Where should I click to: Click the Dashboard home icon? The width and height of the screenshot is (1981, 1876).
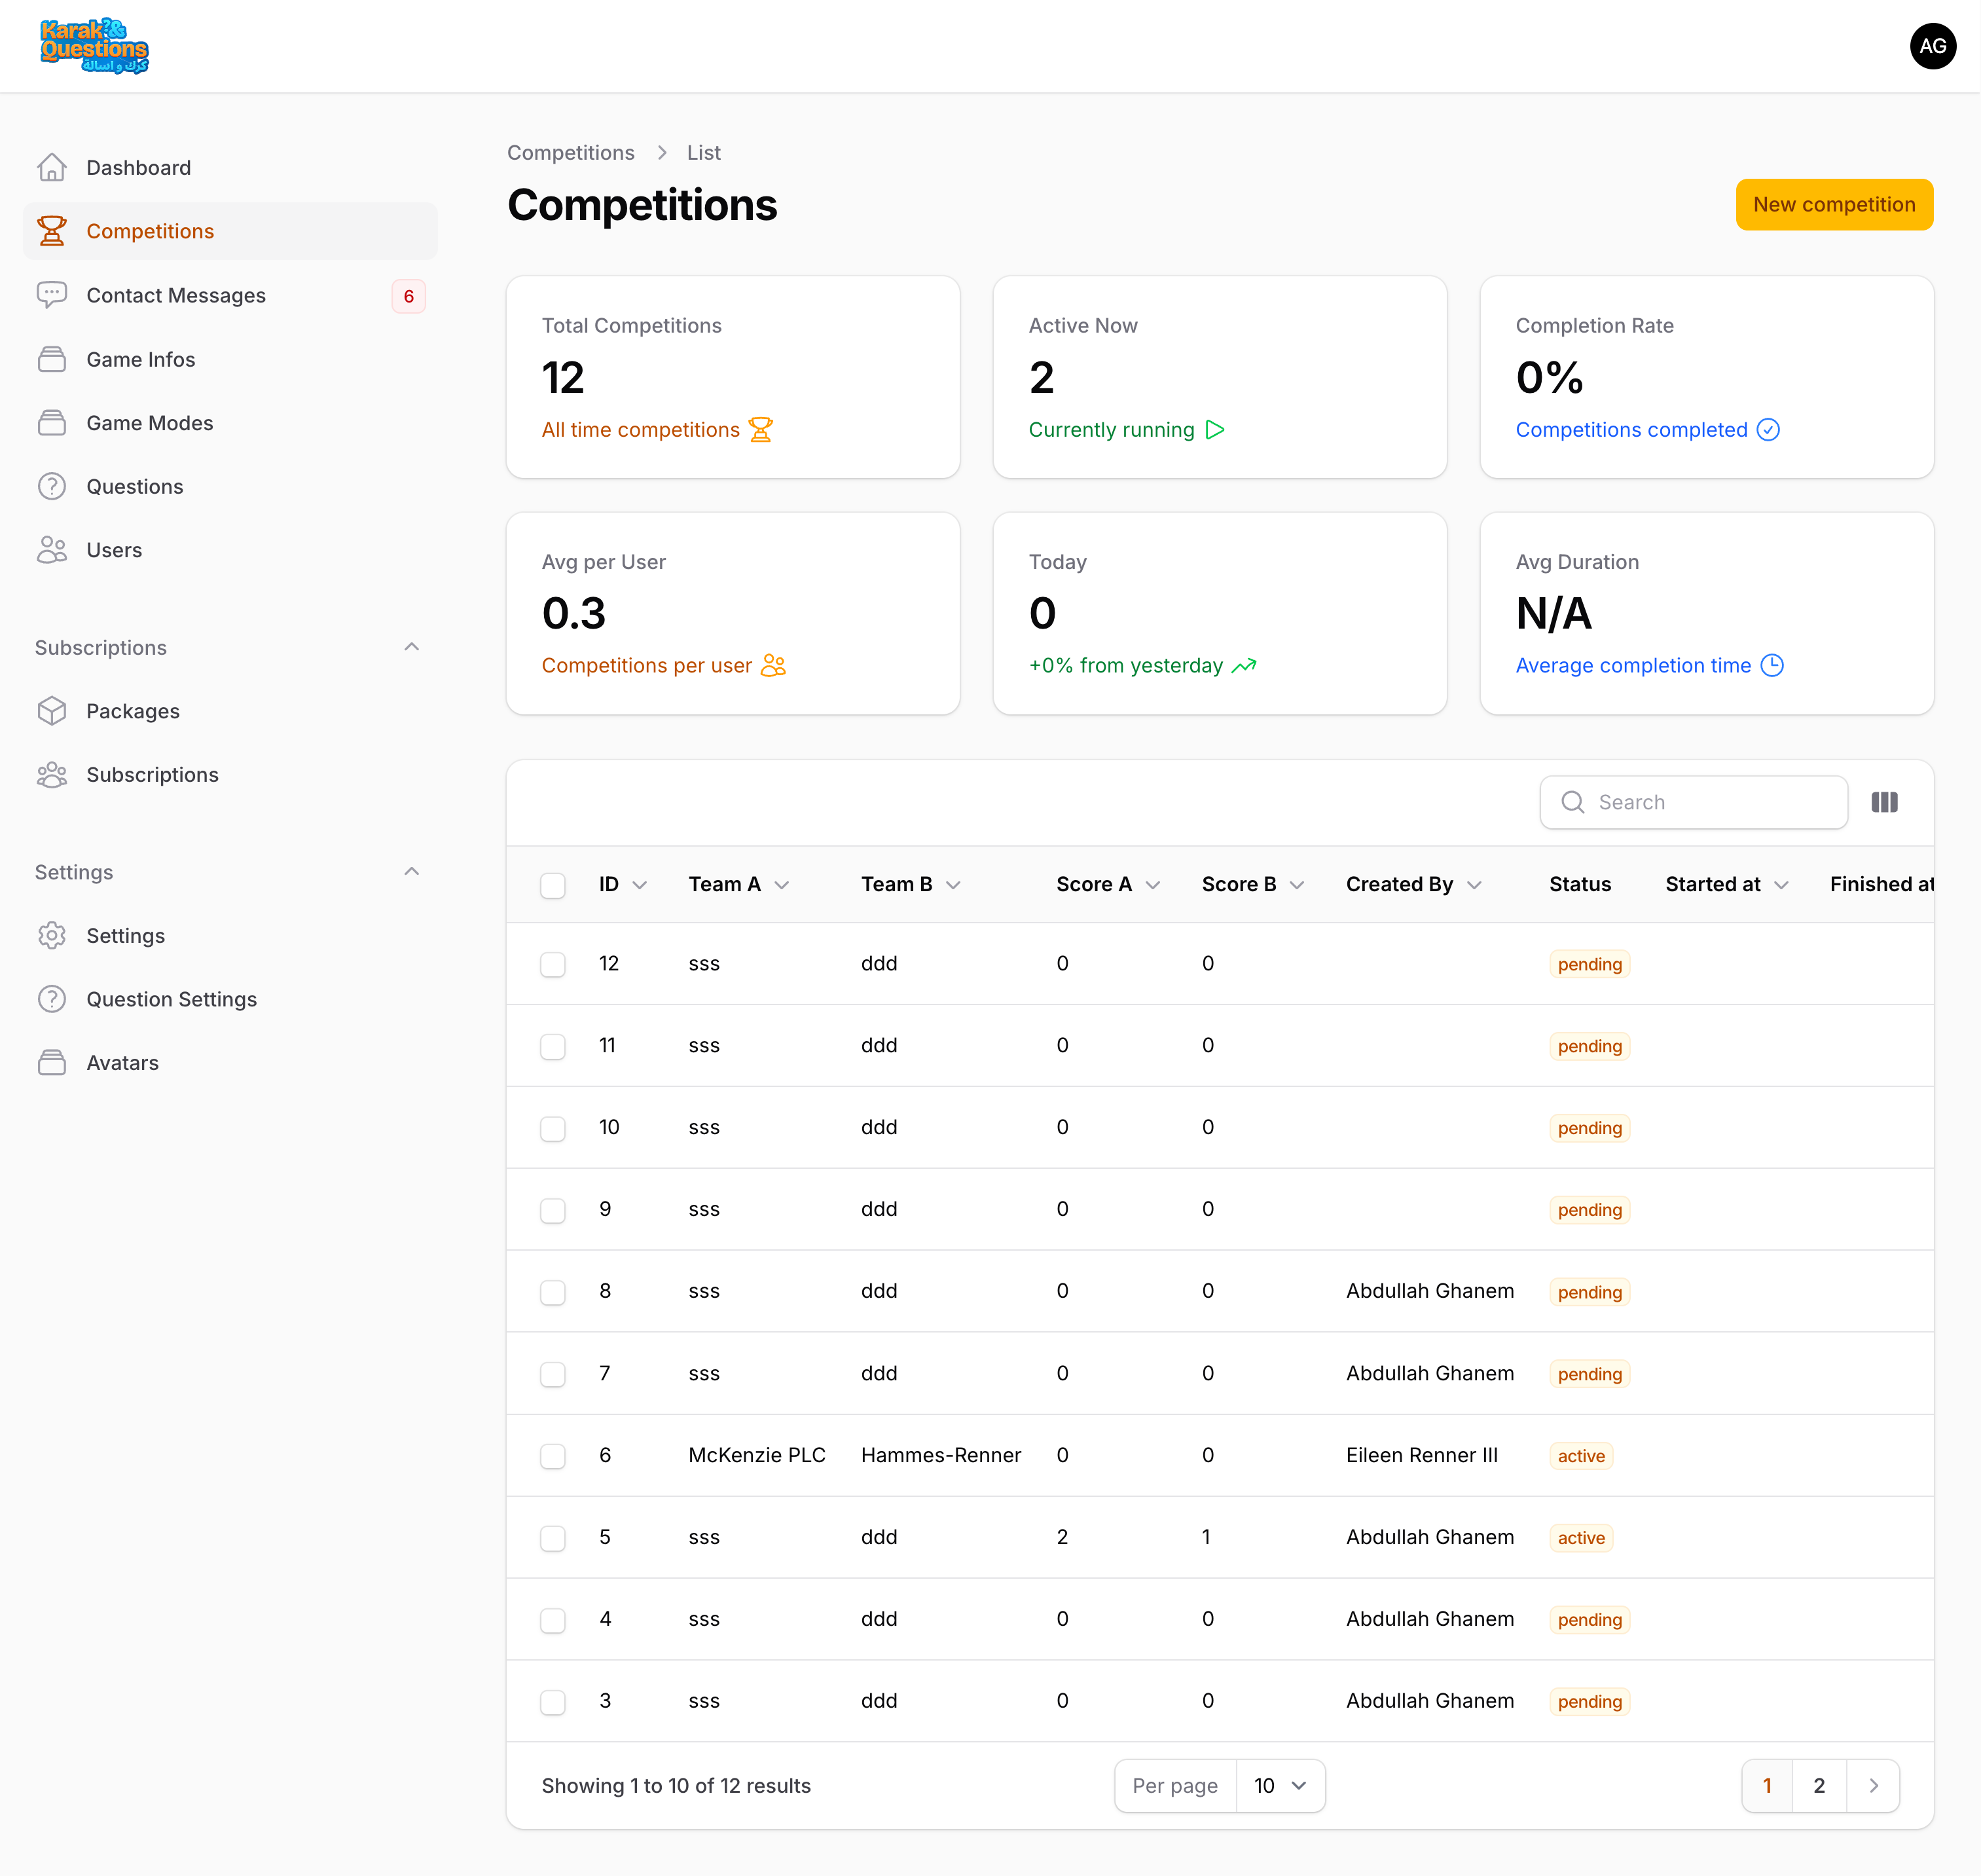[52, 167]
